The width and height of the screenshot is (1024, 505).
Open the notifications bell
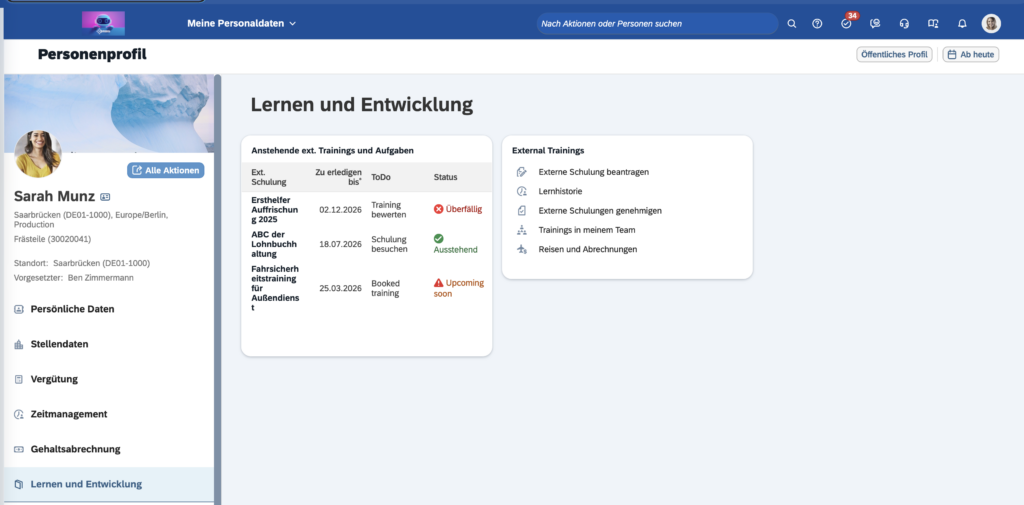point(962,23)
